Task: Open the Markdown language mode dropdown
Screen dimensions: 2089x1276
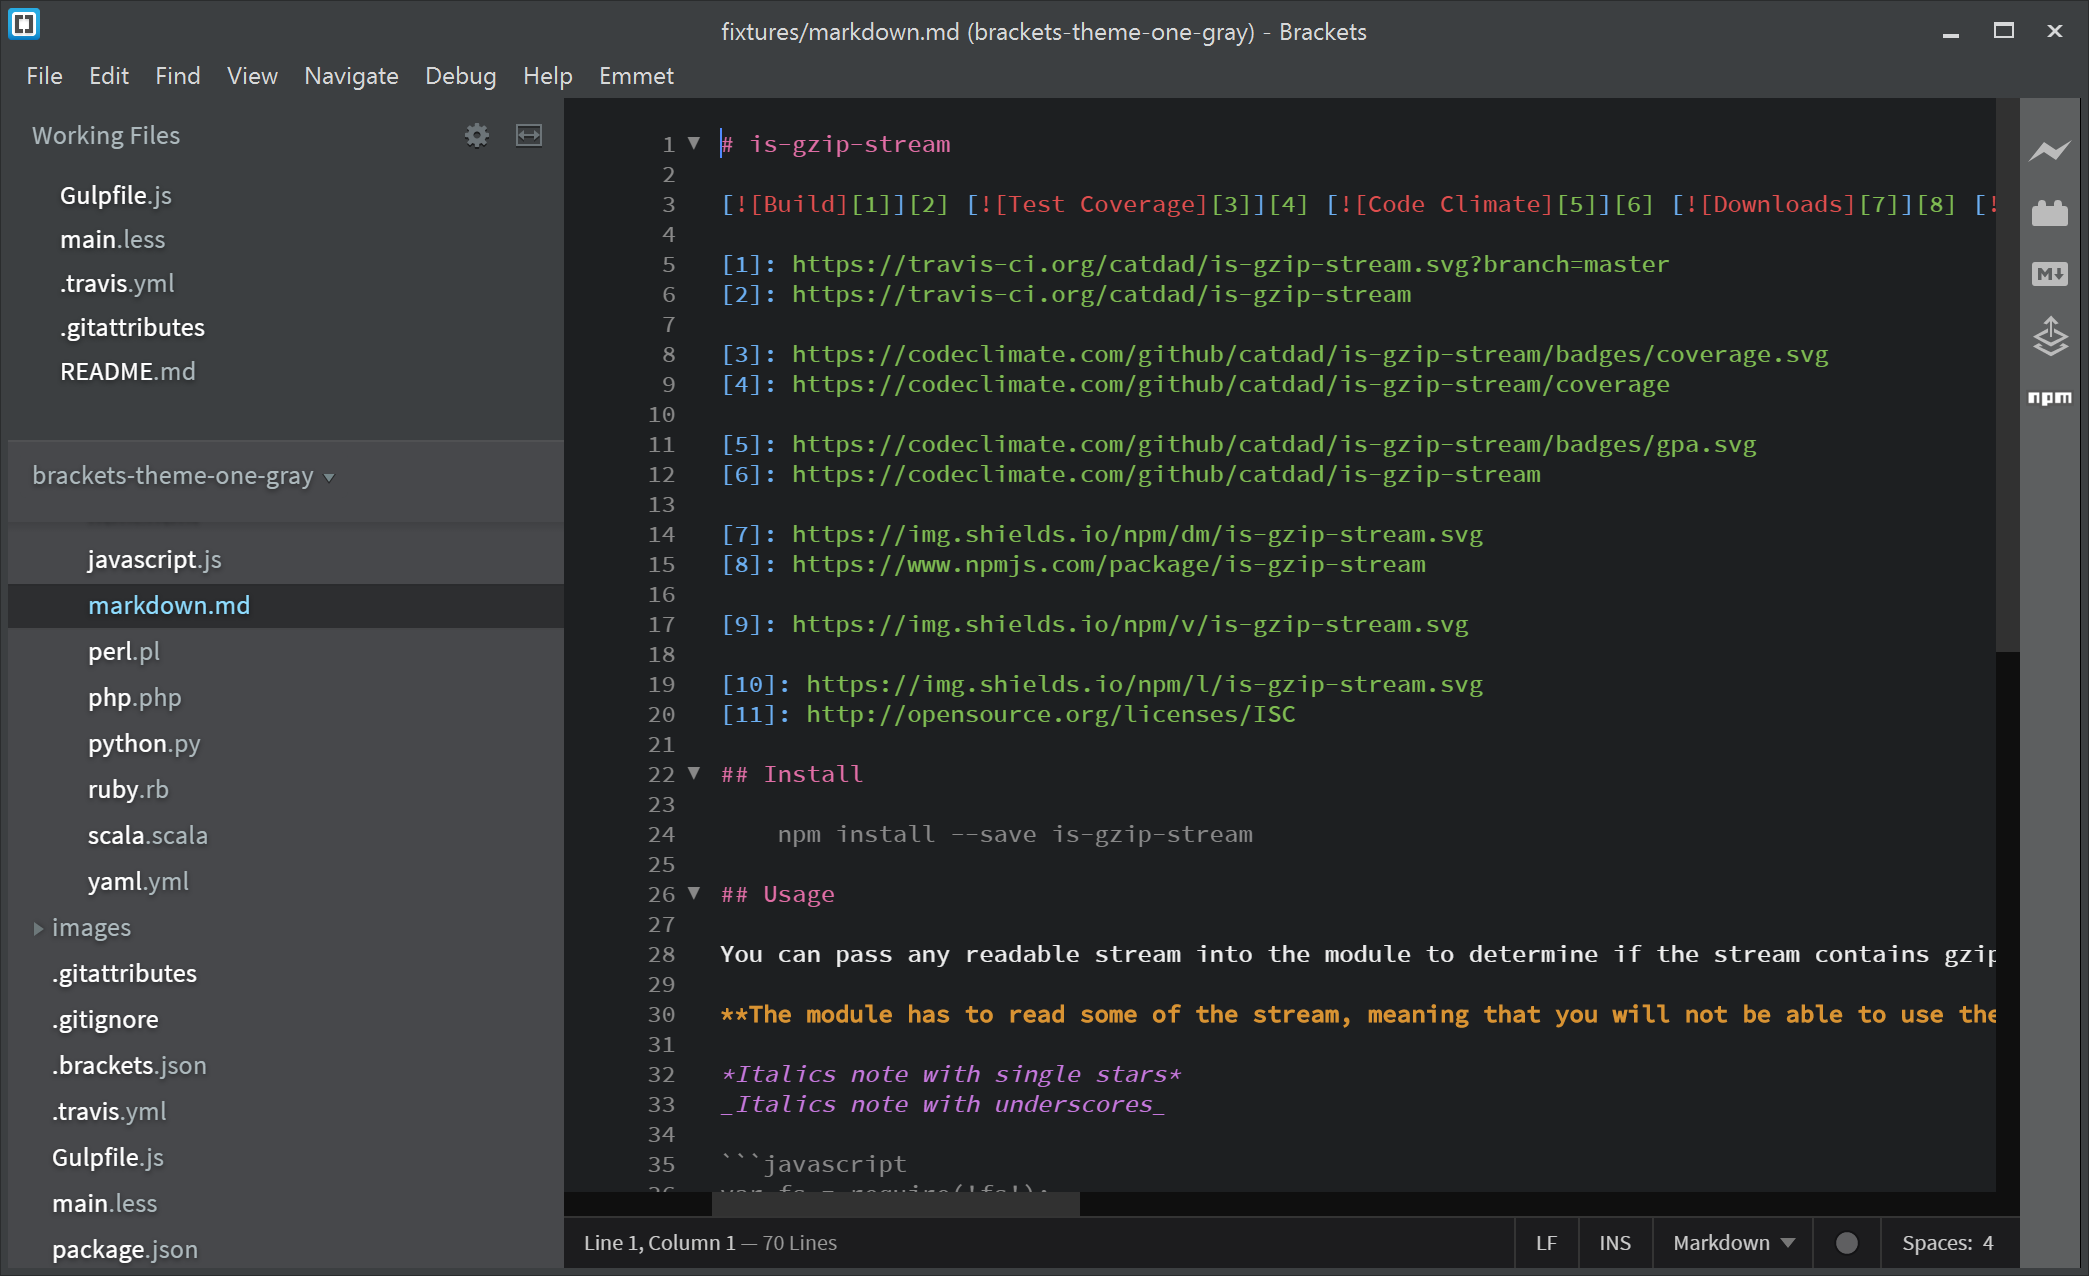Action: tap(1731, 1243)
